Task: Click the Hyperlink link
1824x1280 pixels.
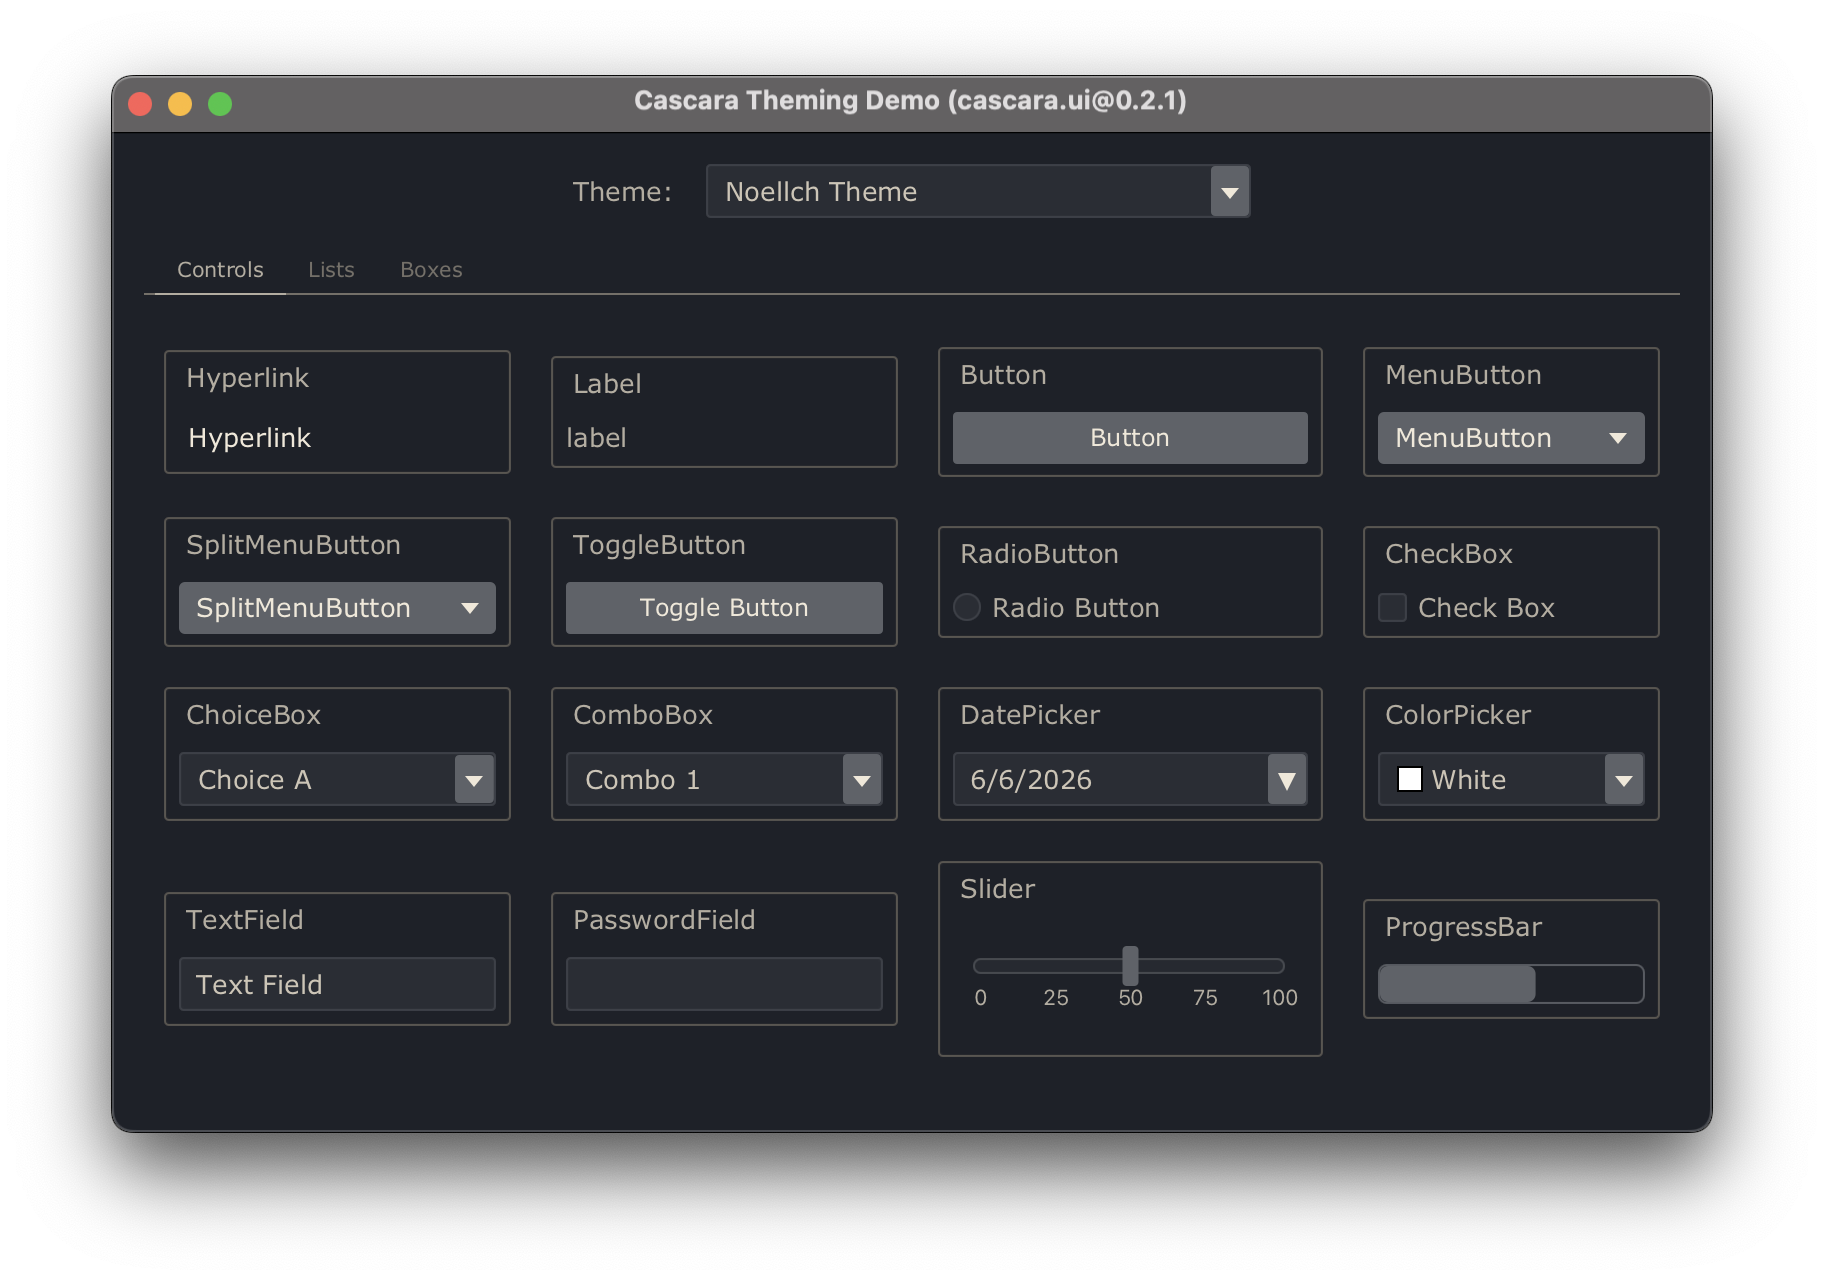Action: (x=250, y=438)
